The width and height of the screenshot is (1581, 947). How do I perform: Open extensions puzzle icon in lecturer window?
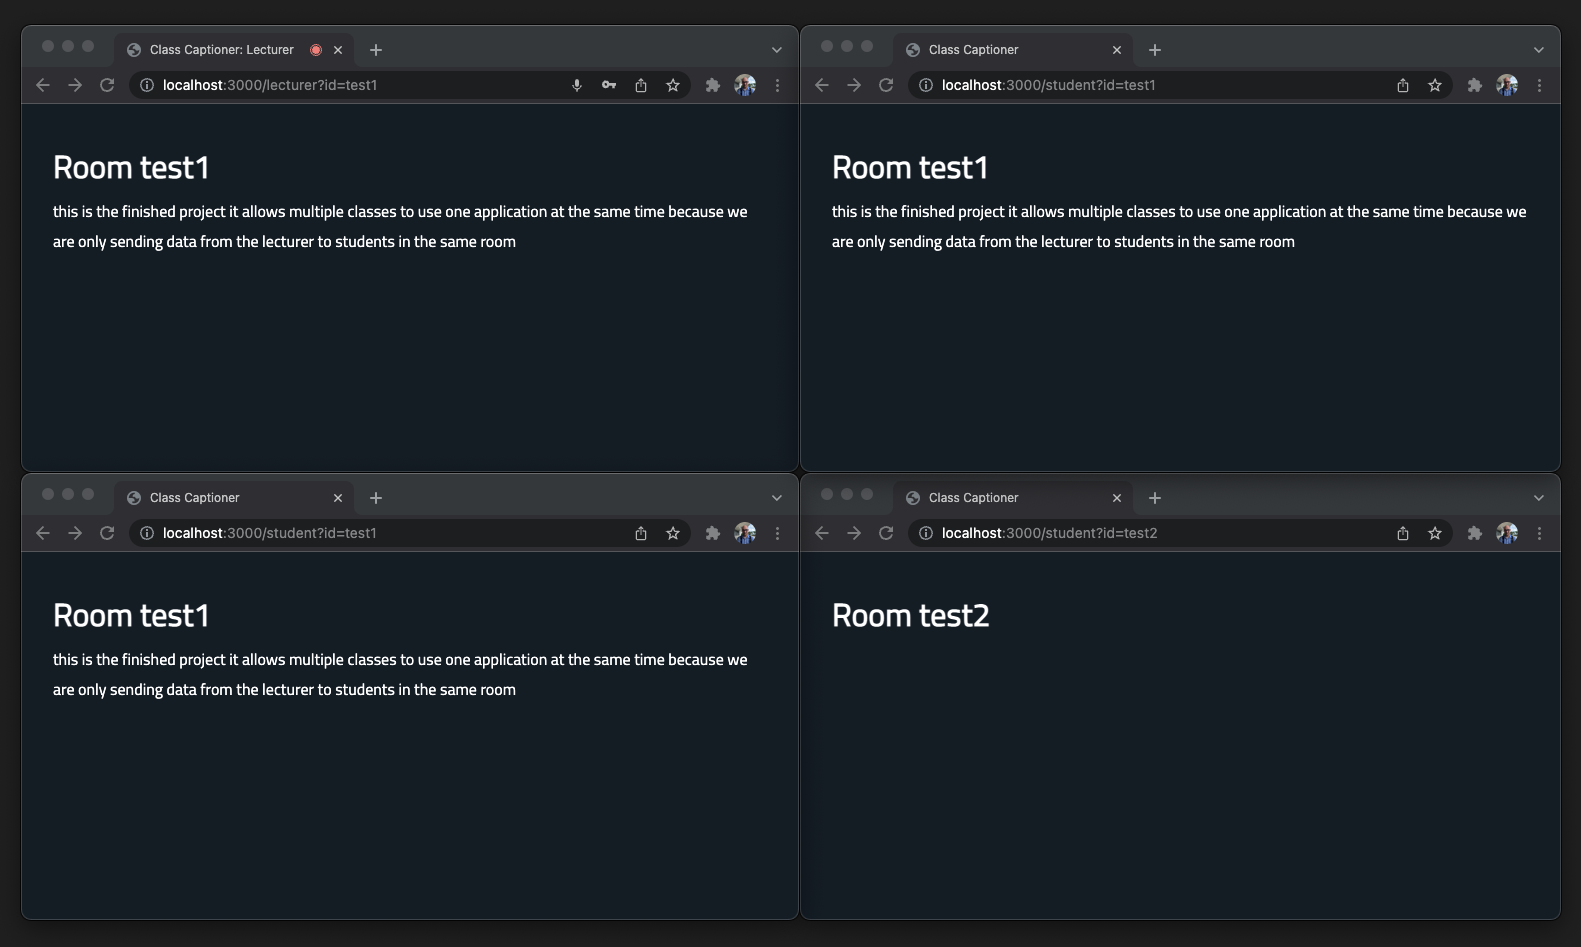[x=713, y=85]
